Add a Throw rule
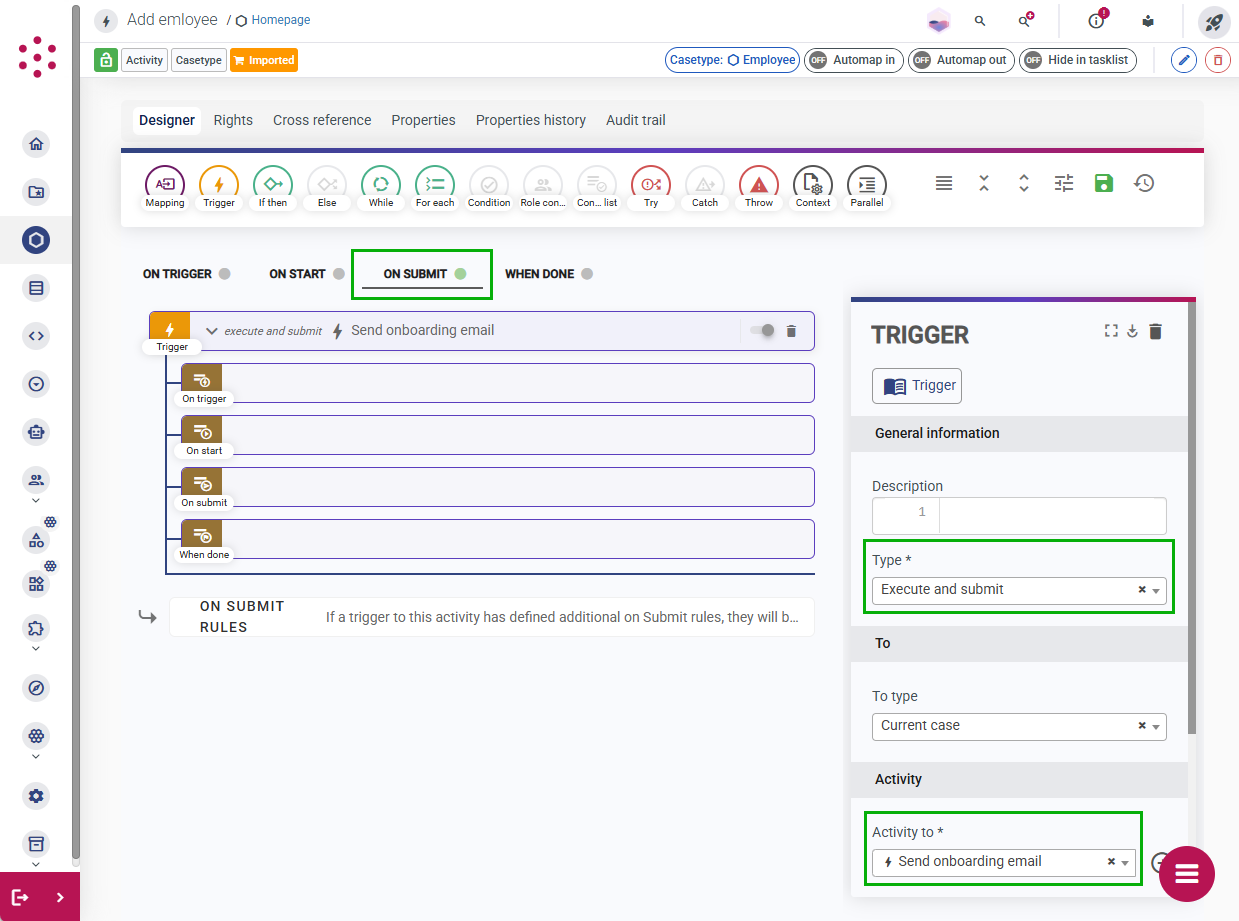Image resolution: width=1239 pixels, height=921 pixels. coord(759,186)
